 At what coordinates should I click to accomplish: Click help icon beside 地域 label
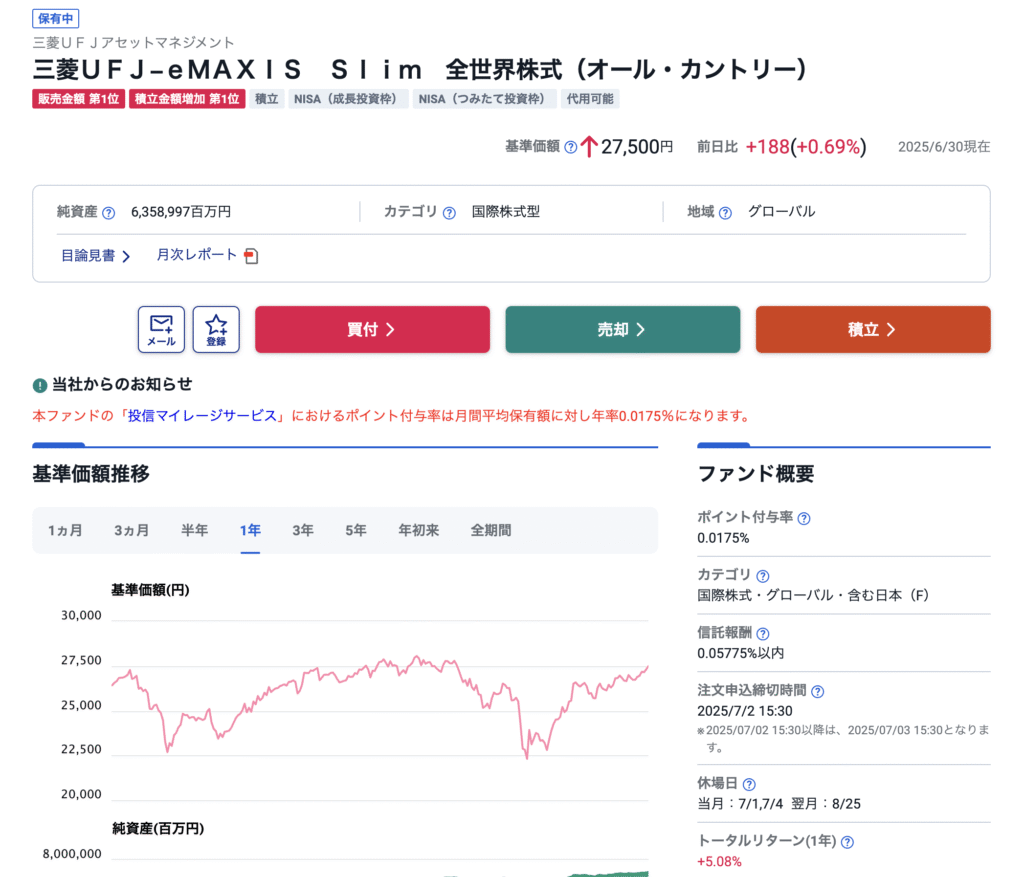pos(726,213)
